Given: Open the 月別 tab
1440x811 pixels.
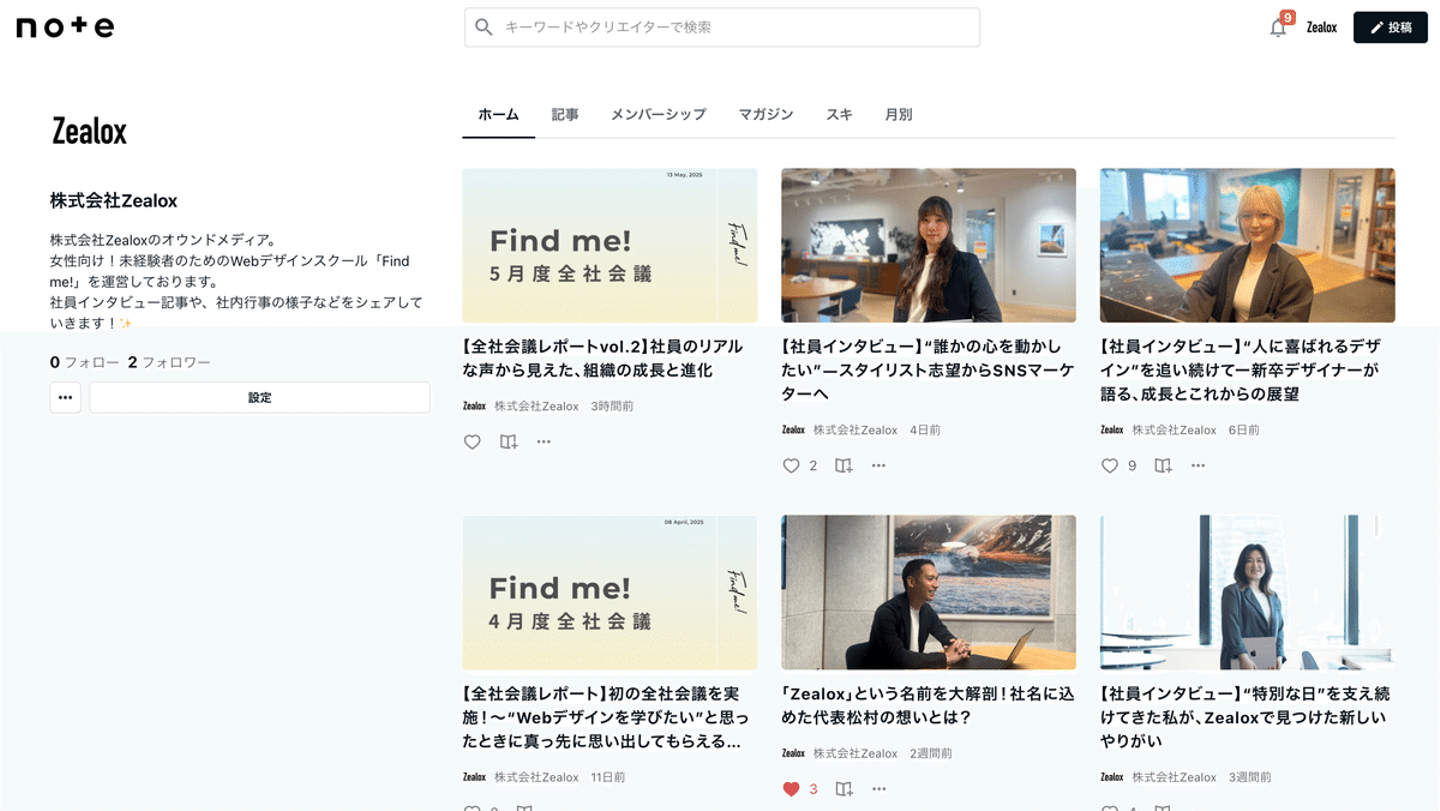Looking at the screenshot, I should point(898,114).
